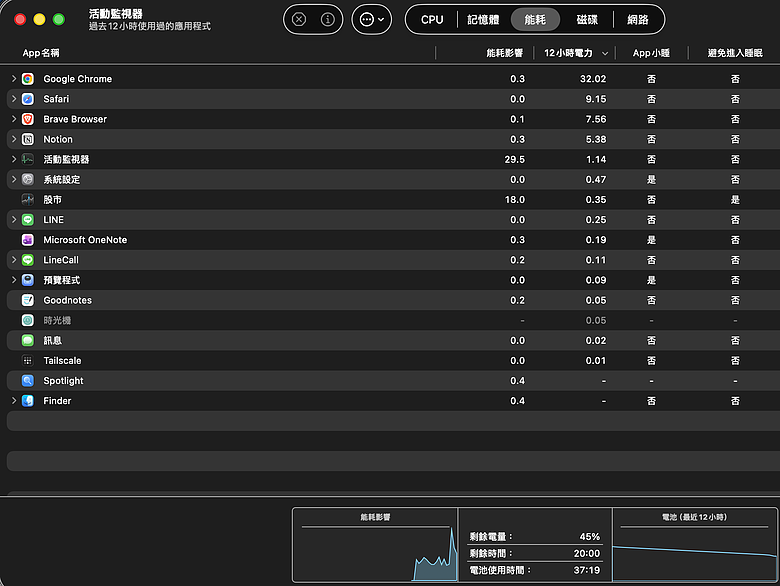Click the 訊息 Messages icon
This screenshot has width=780, height=586.
[28, 340]
